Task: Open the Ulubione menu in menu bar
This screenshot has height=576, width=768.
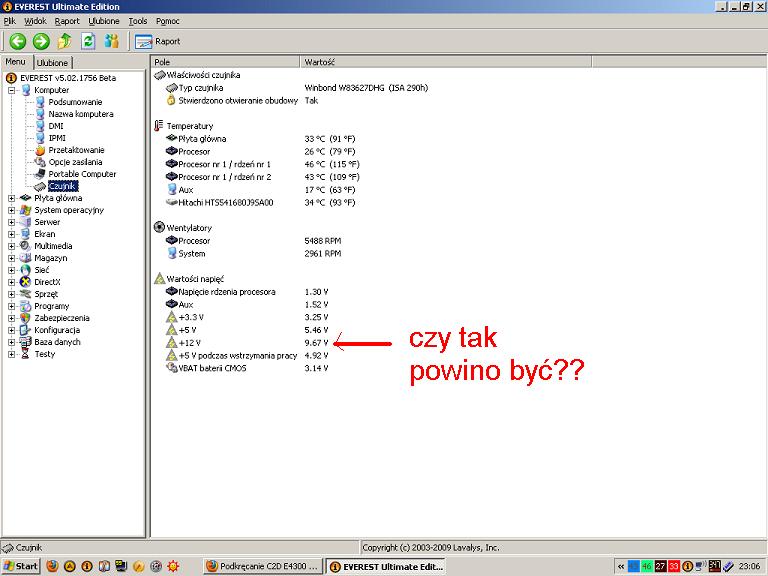Action: pos(104,21)
